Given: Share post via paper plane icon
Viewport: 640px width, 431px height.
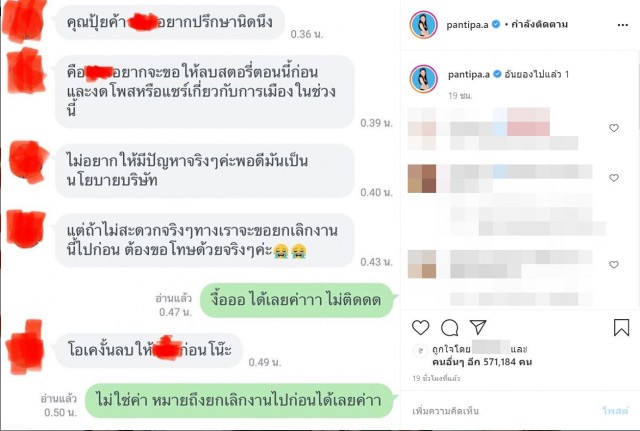Looking at the screenshot, I should point(478,327).
